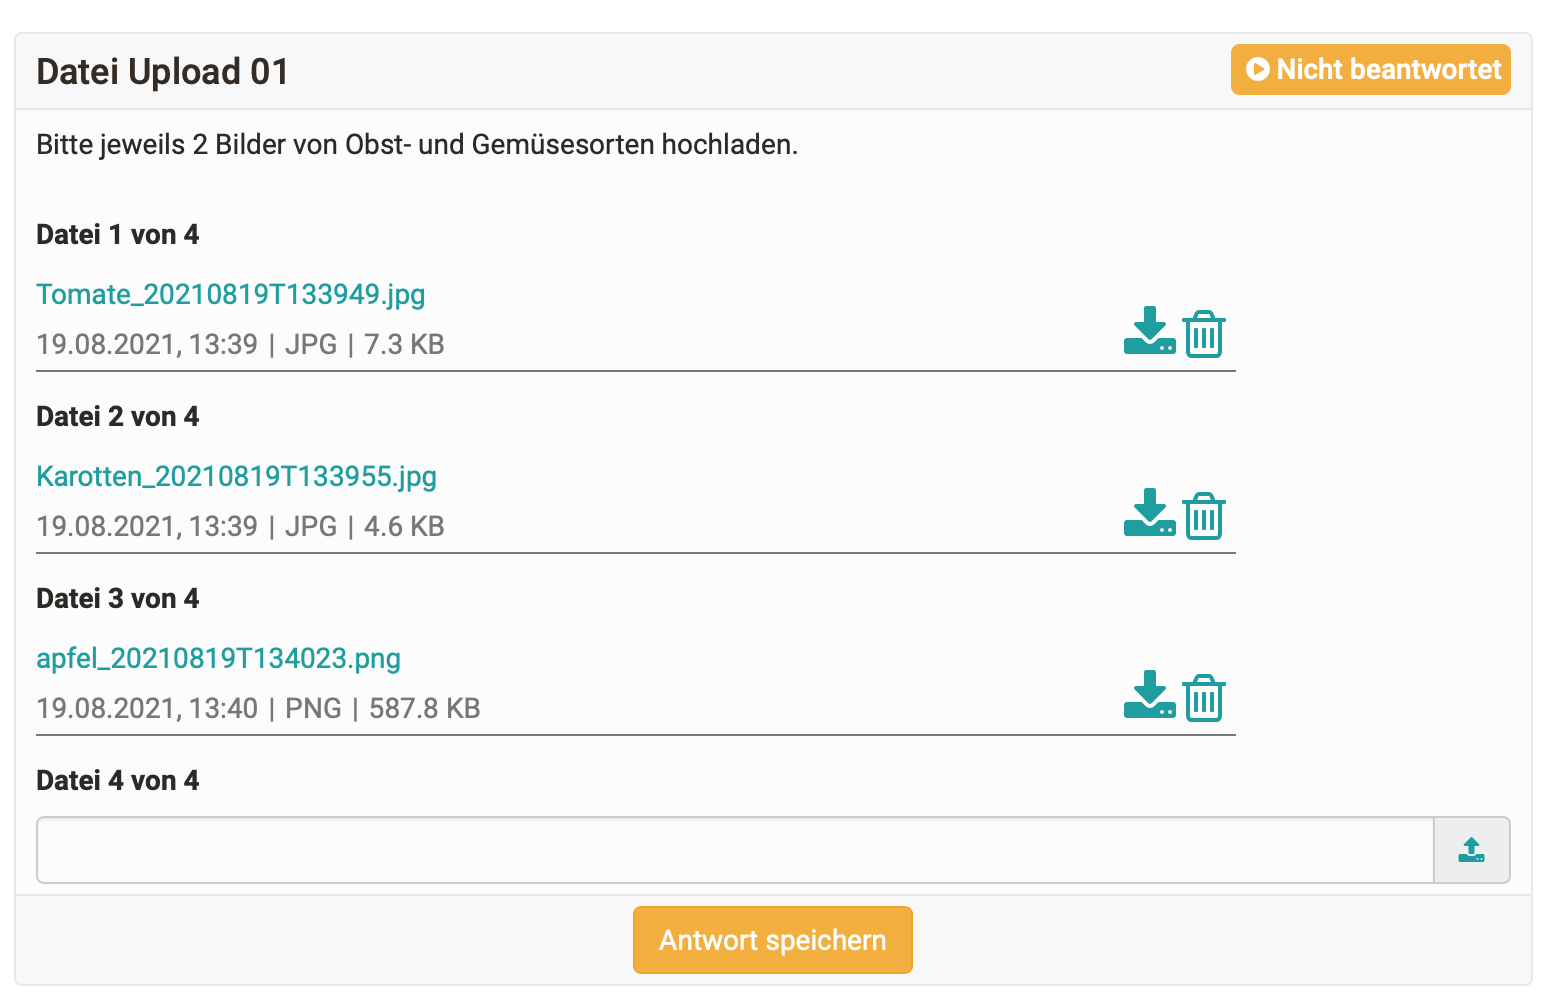Viewport: 1546px width, 998px height.
Task: Click the Datei 3 von 4 label
Action: (x=118, y=599)
